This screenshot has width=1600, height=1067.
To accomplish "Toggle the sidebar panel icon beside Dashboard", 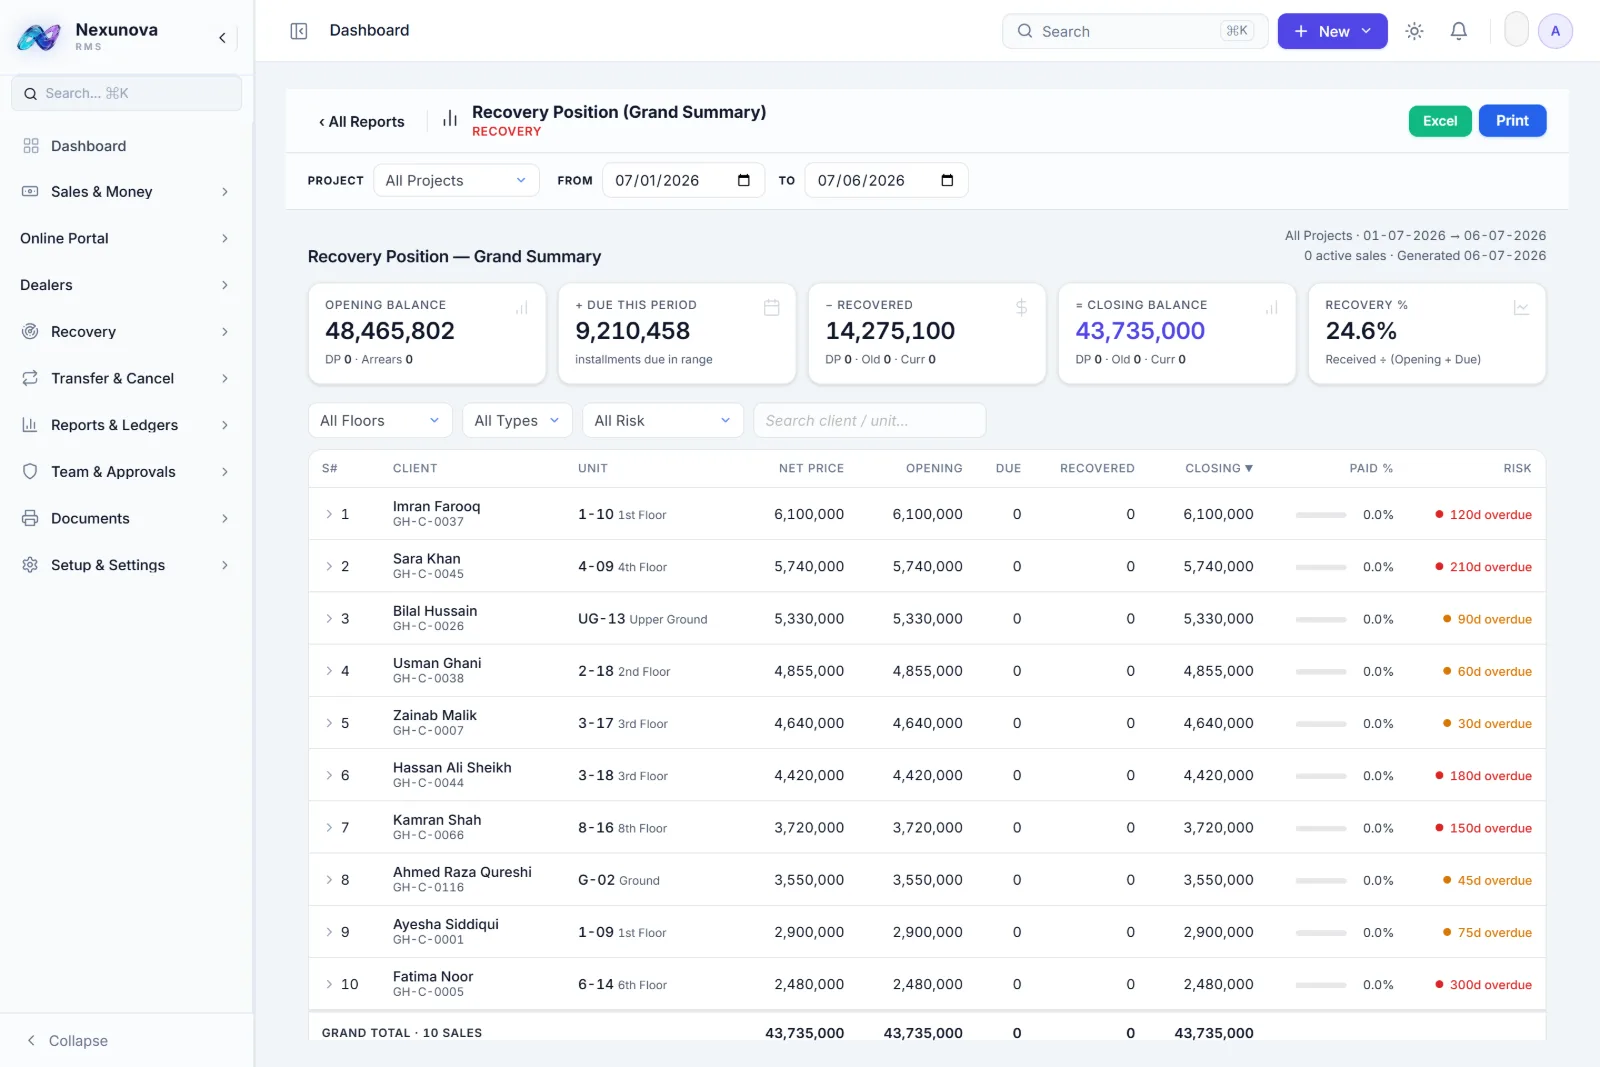I will click(x=298, y=31).
